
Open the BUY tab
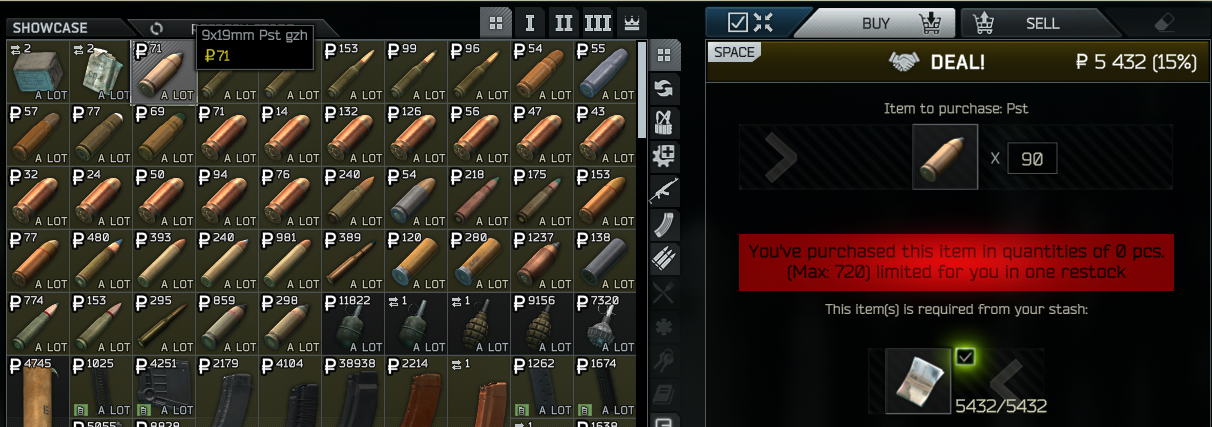pos(878,22)
